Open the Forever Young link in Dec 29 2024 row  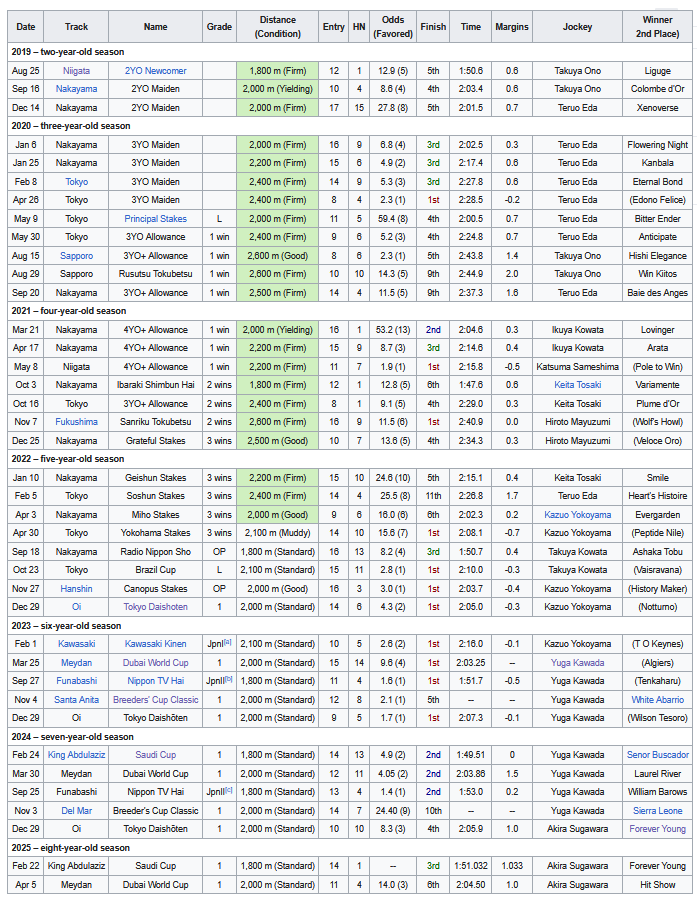pos(657,829)
